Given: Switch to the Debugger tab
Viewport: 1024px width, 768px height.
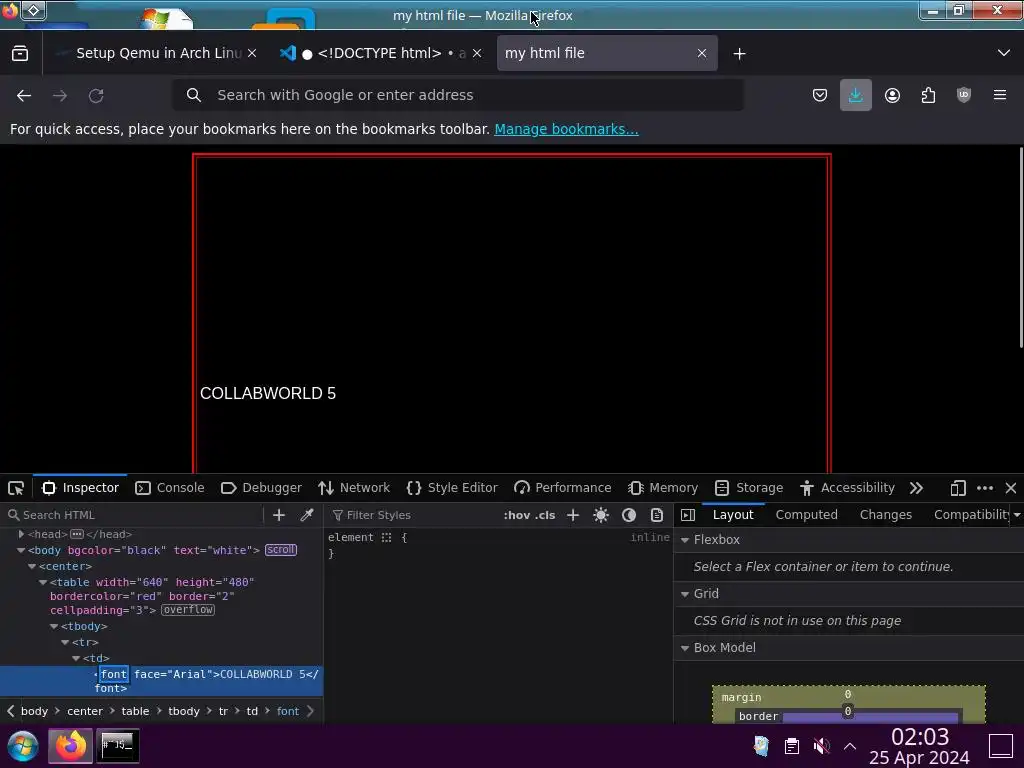Looking at the screenshot, I should (x=261, y=488).
